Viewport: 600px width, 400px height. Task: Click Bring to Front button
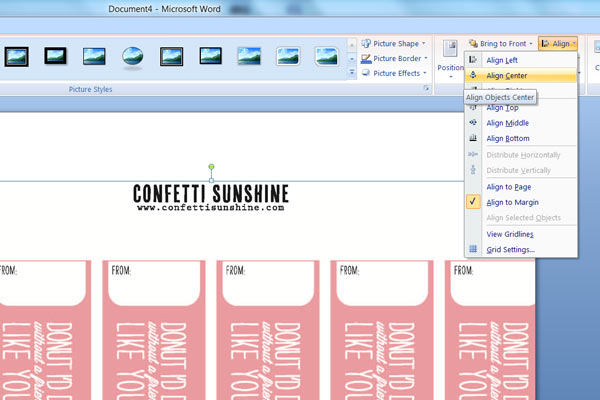tap(498, 44)
